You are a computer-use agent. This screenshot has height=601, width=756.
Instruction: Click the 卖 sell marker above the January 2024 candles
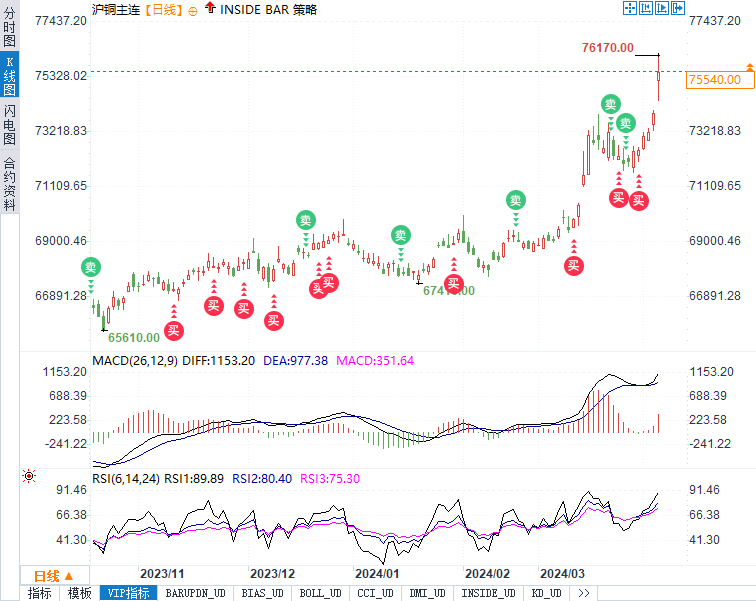[401, 235]
